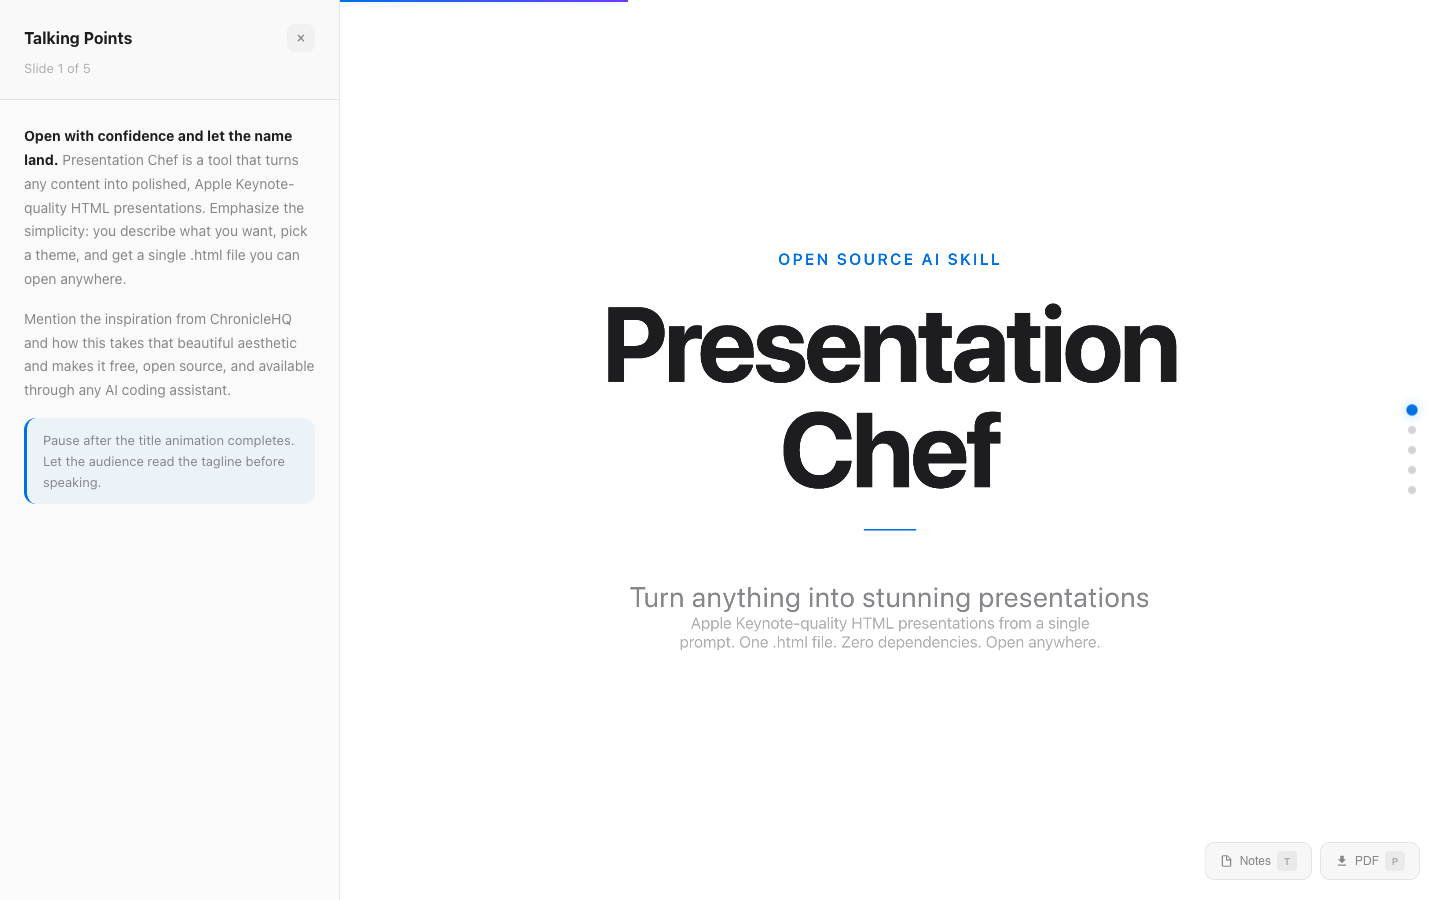Click the download icon in PDF button
The width and height of the screenshot is (1440, 900).
pos(1342,861)
